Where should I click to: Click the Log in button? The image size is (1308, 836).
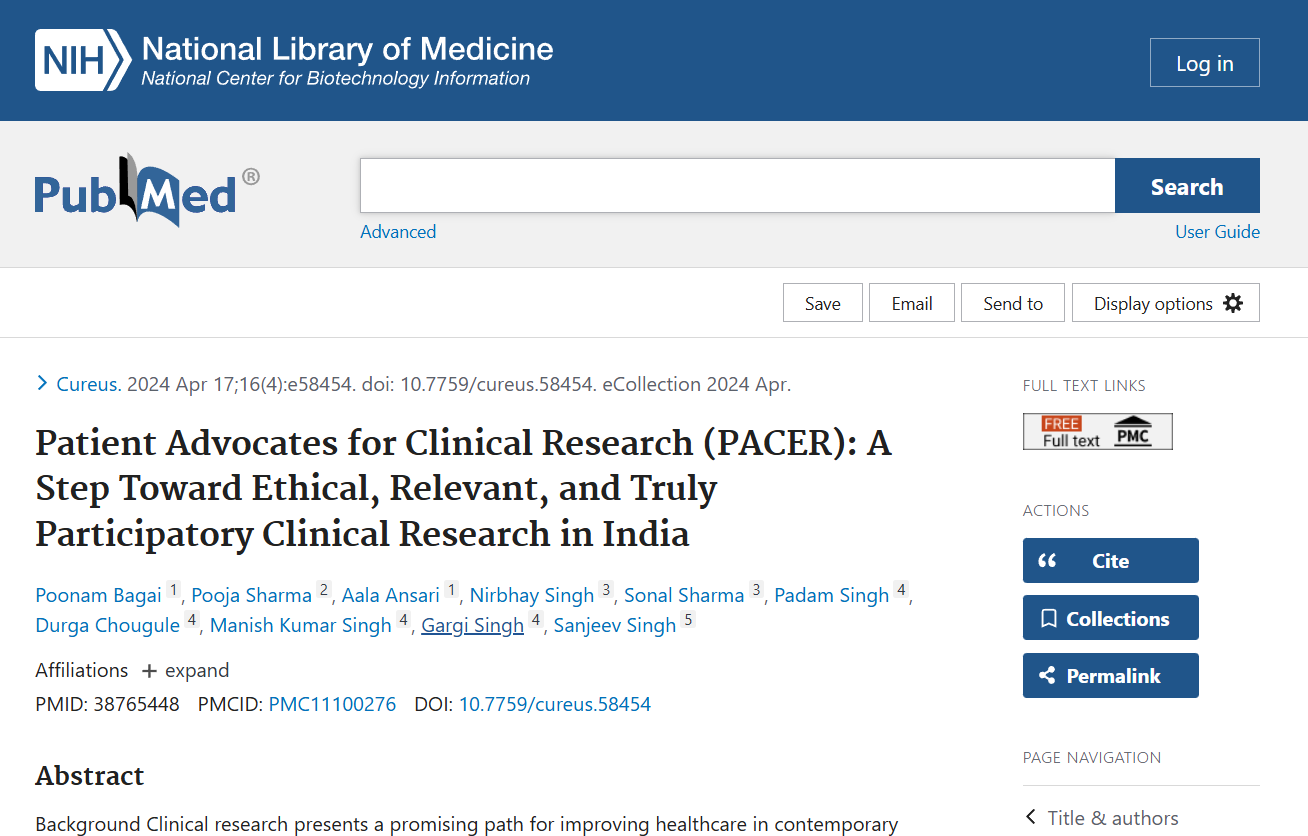point(1204,63)
